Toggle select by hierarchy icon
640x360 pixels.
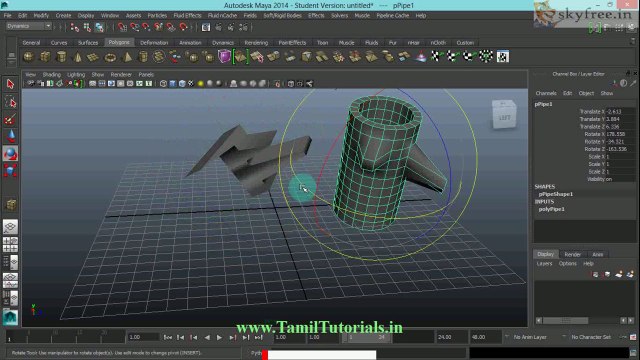(75, 27)
